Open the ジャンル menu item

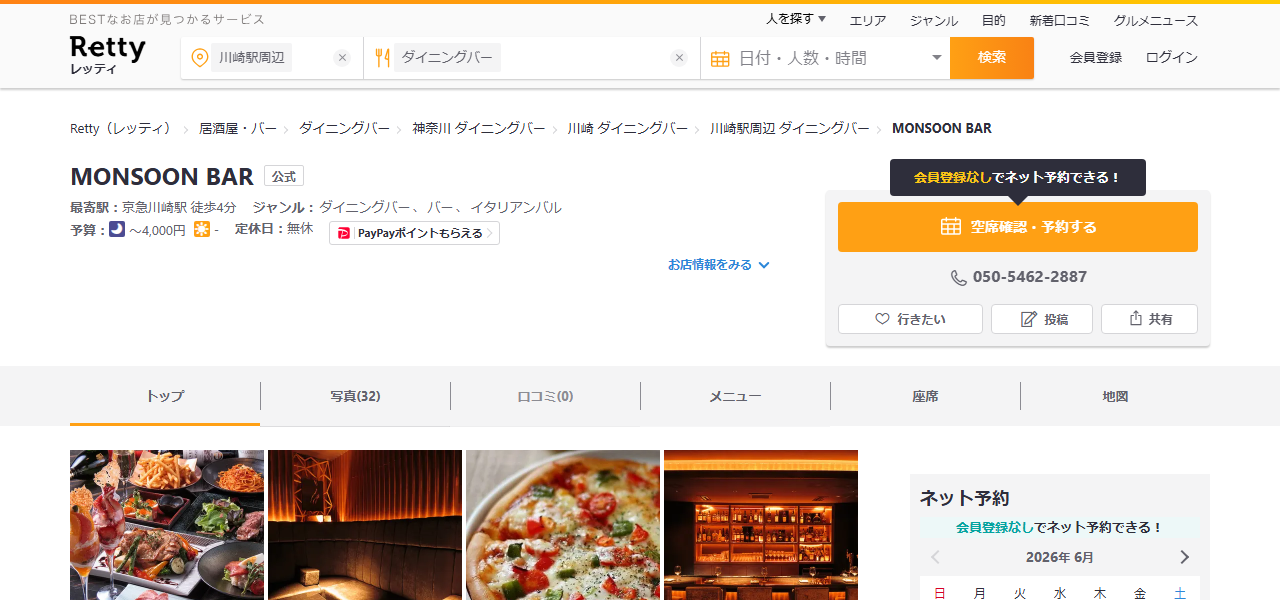[934, 20]
